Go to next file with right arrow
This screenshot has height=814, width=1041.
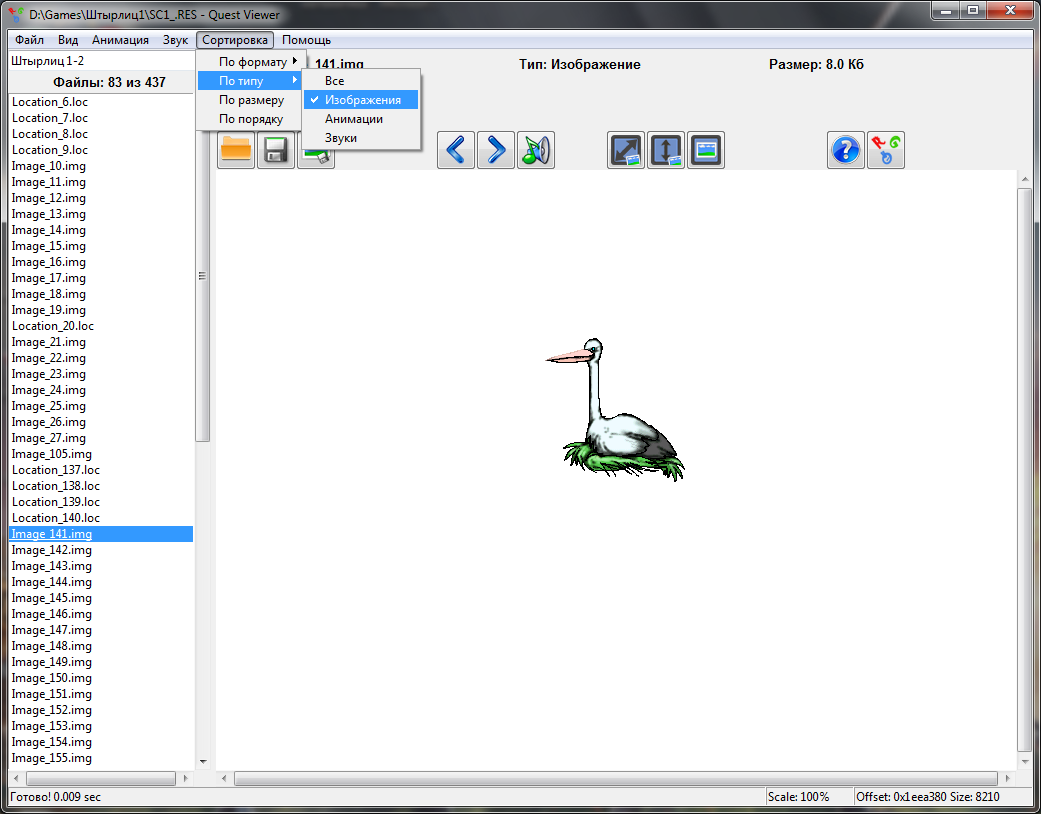click(496, 150)
